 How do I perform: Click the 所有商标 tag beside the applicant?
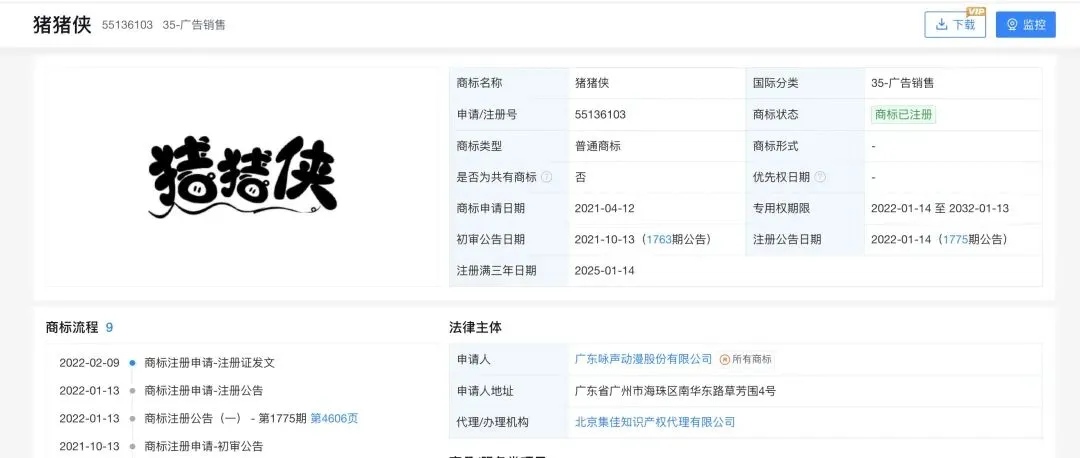[746, 359]
